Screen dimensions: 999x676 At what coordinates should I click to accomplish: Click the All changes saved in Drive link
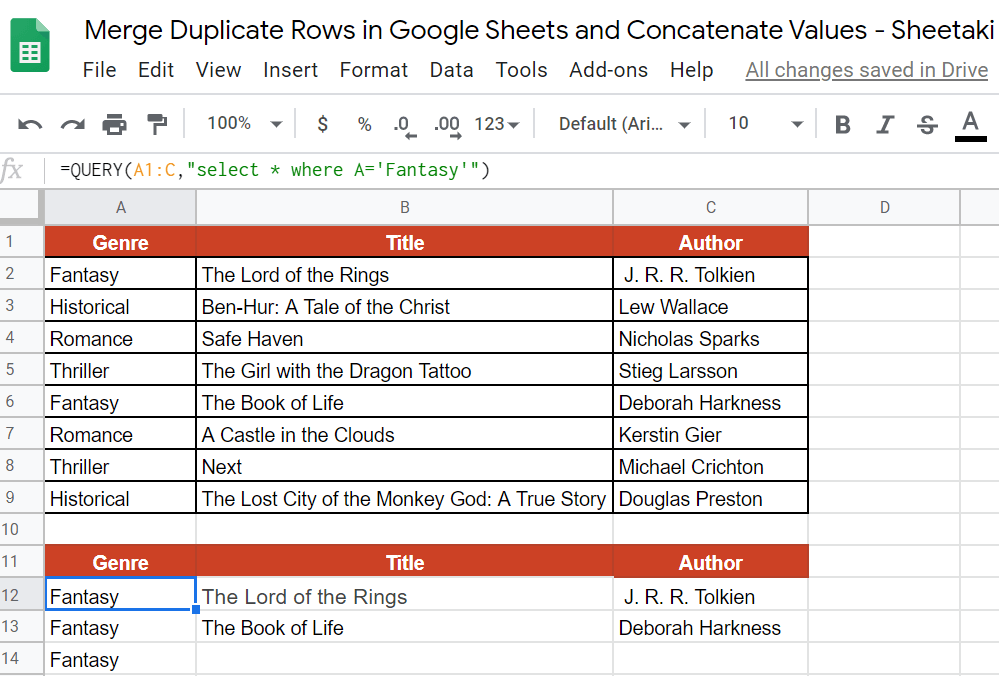(x=867, y=70)
